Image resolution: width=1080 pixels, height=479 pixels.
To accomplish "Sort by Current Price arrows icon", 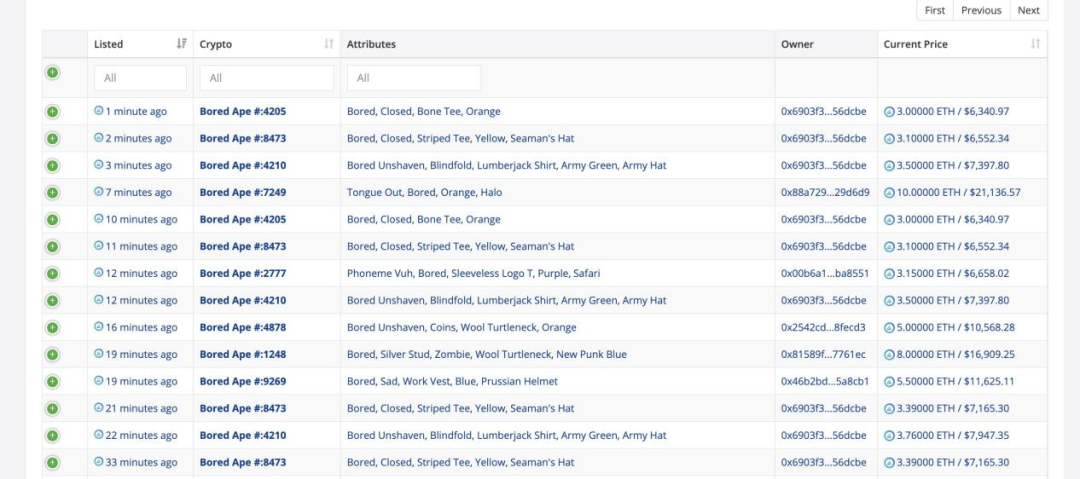I will 1035,44.
